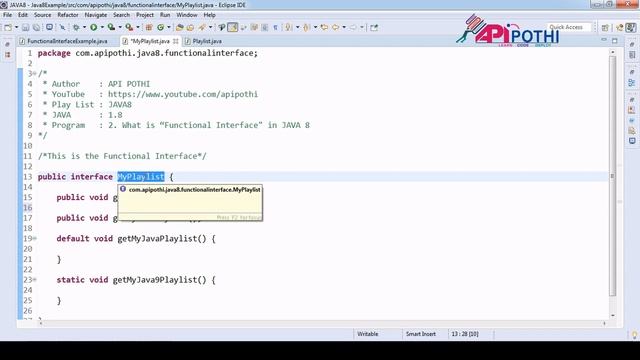Open the Run menu

tap(165, 15)
